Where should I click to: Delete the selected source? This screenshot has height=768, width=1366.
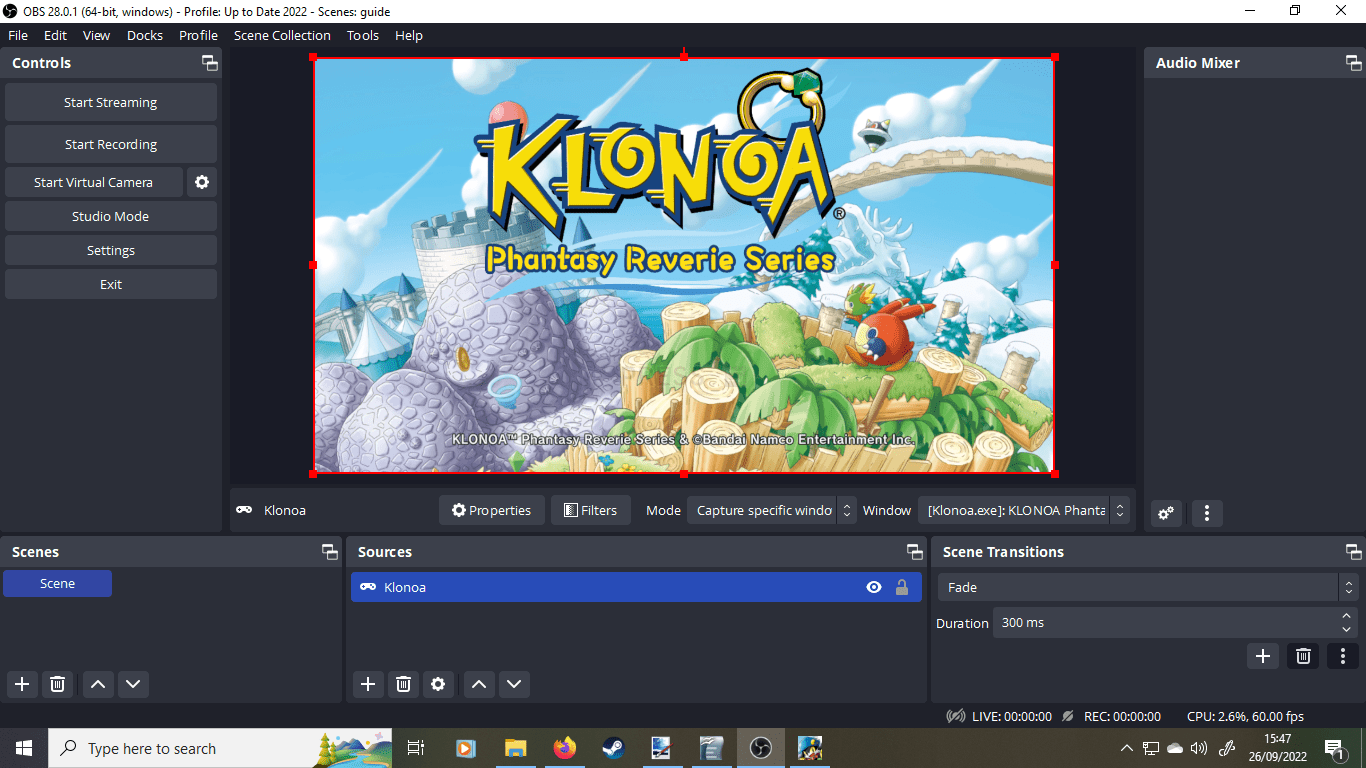(x=403, y=684)
